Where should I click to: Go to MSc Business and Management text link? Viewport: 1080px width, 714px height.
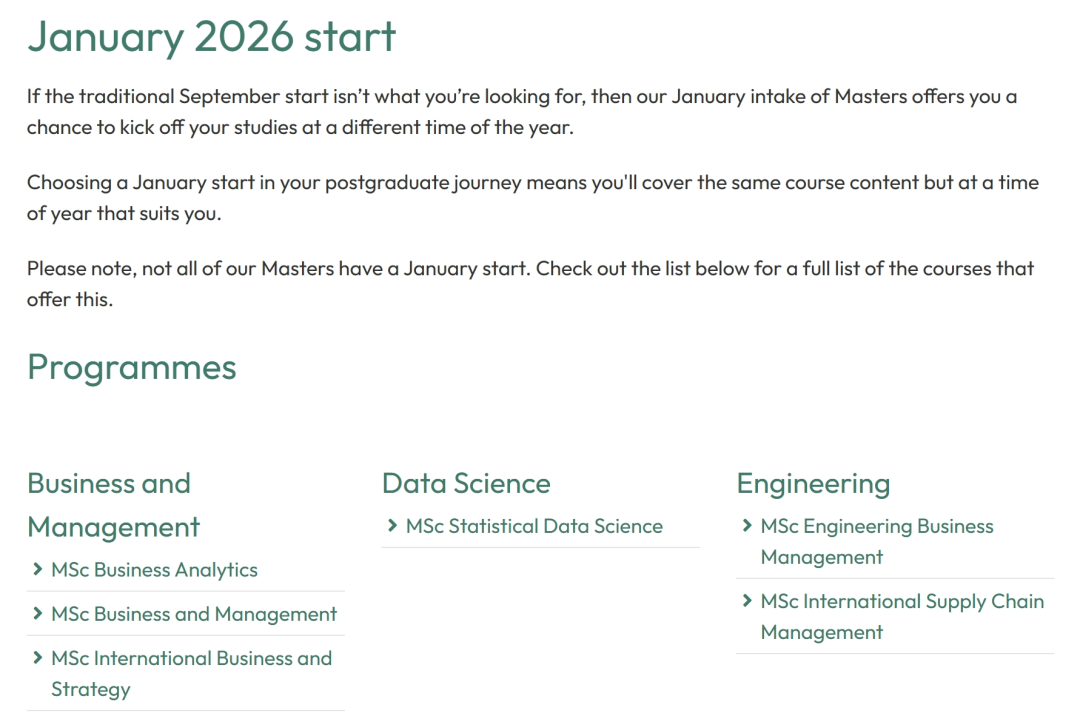194,614
